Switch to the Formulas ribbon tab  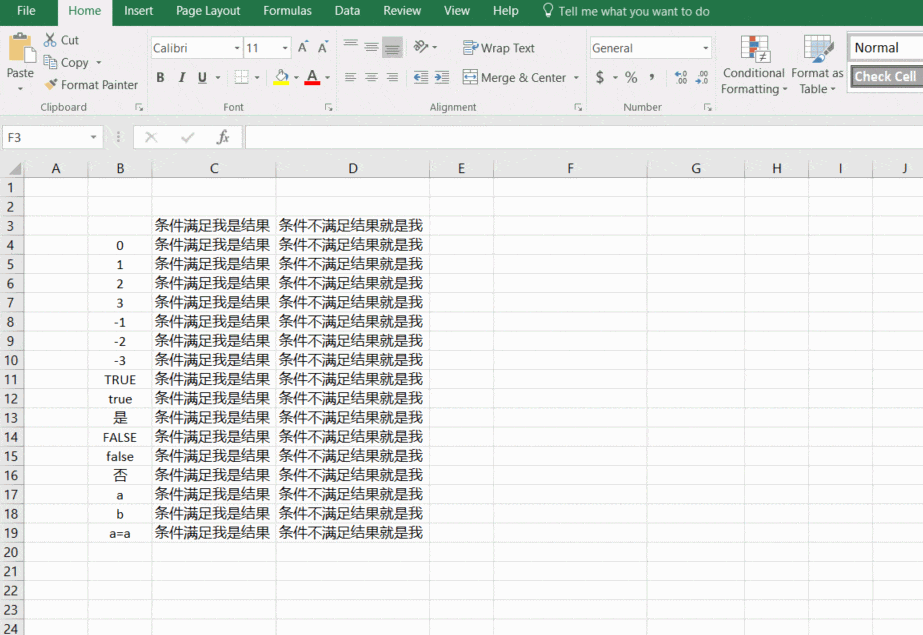pyautogui.click(x=287, y=11)
